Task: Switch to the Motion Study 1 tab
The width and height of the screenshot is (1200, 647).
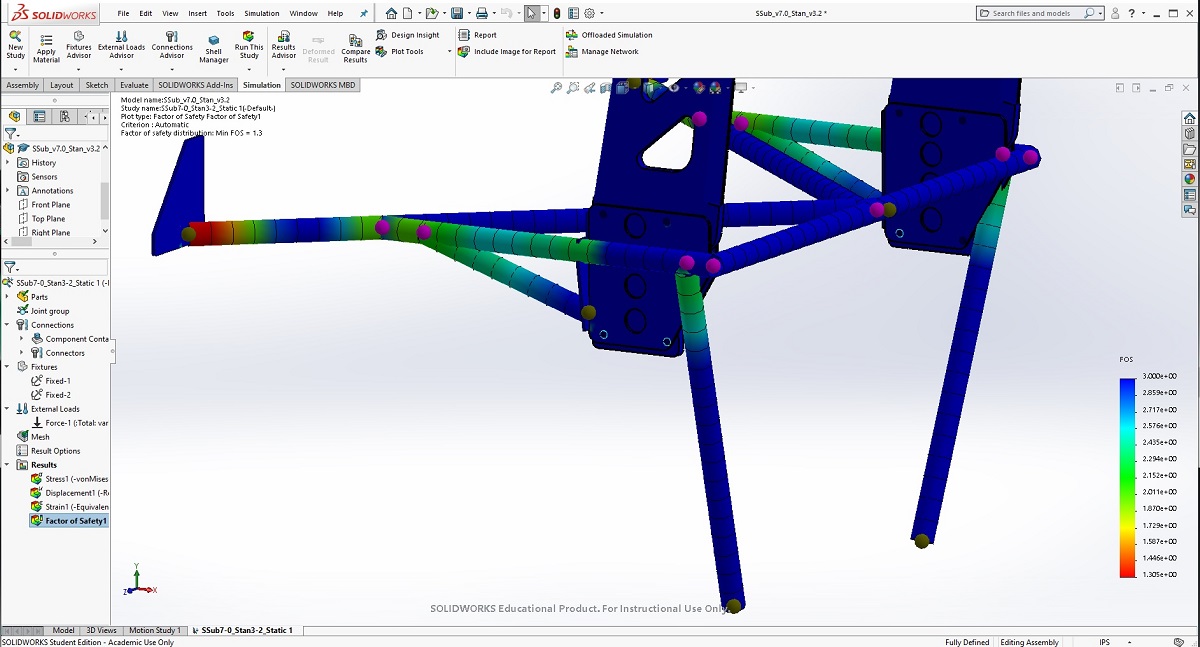Action: [155, 630]
